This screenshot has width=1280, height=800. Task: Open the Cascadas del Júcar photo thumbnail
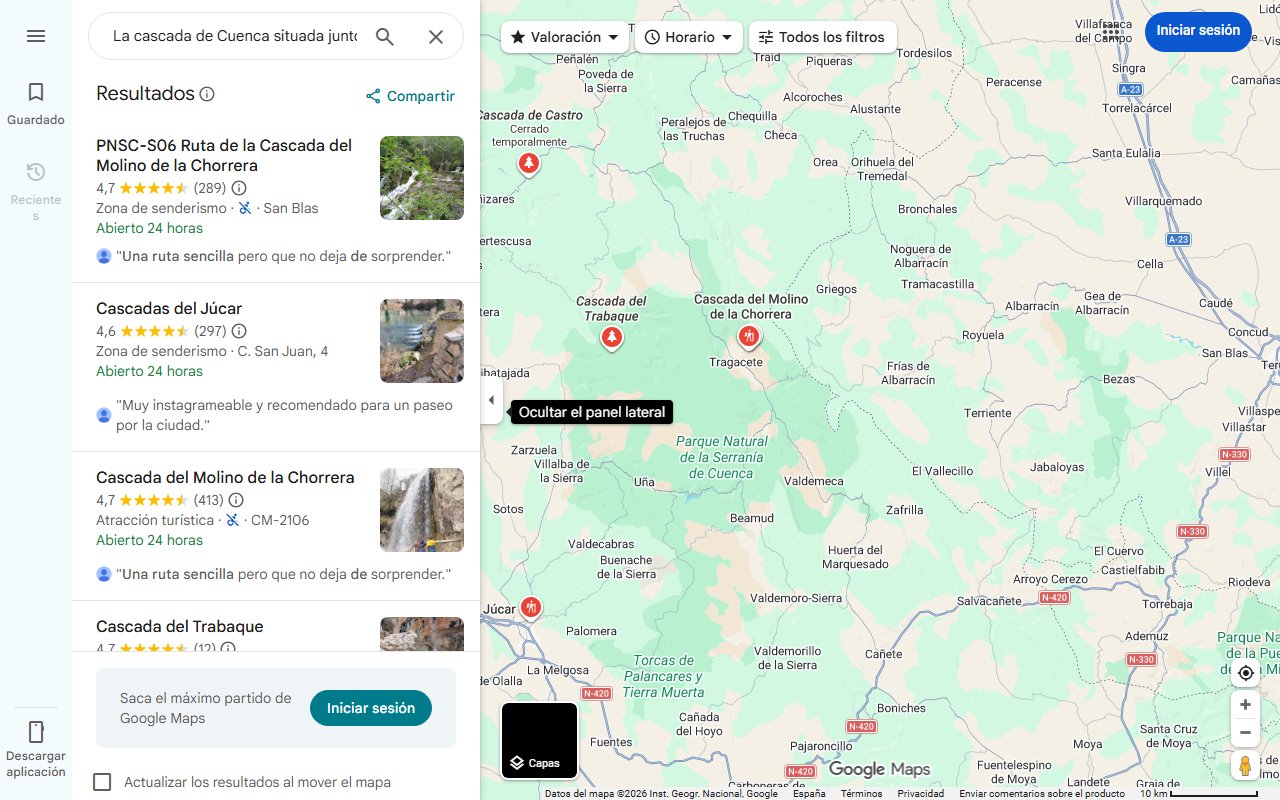click(x=421, y=340)
